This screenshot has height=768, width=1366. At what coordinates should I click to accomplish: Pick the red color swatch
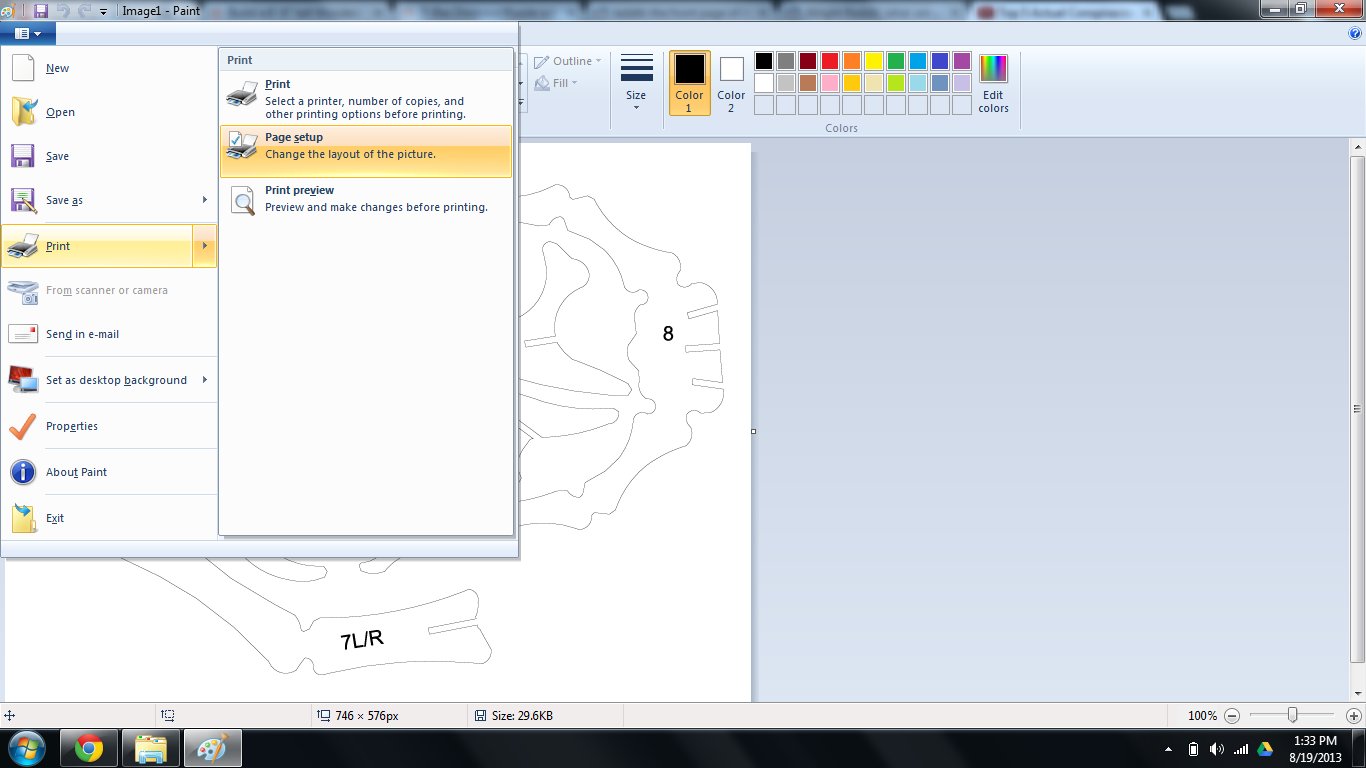[829, 61]
